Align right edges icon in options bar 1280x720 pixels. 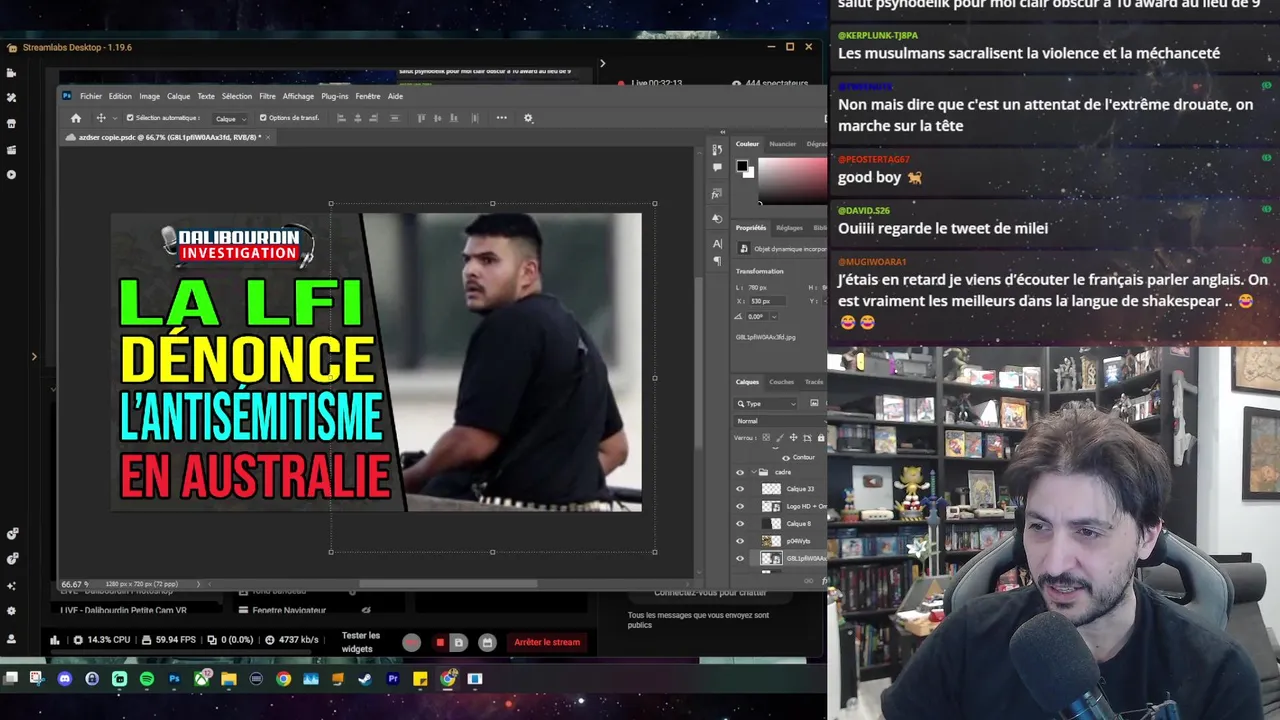(x=374, y=118)
